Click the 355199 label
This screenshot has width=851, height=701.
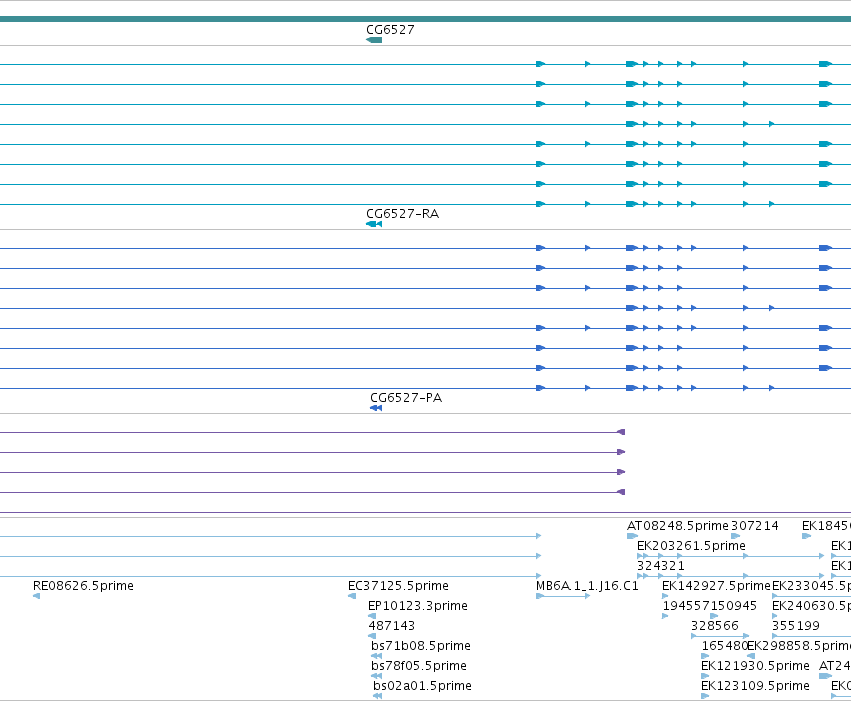[x=796, y=626]
